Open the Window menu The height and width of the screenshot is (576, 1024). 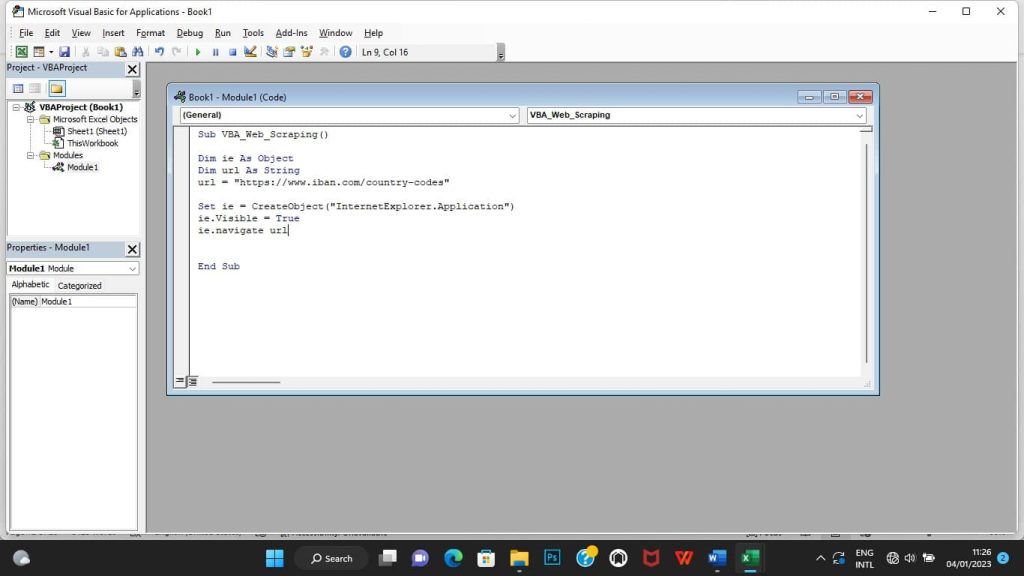pos(336,33)
